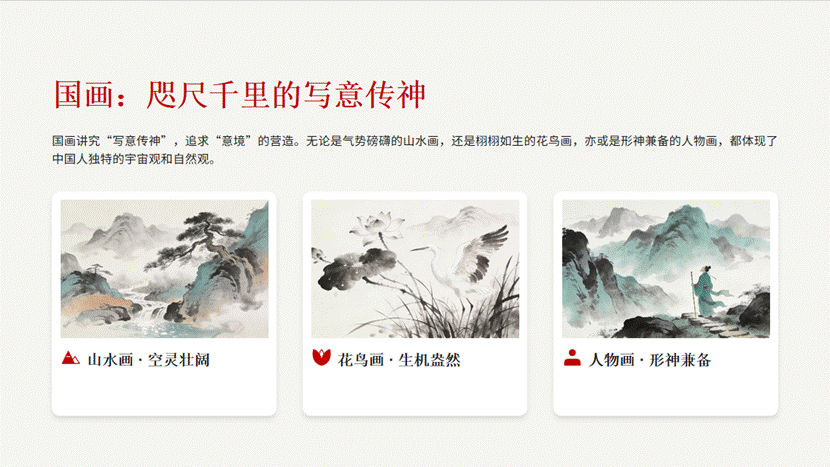The image size is (830, 467).
Task: Click the label 山水画 · 空灵壮阔
Action: tap(149, 360)
